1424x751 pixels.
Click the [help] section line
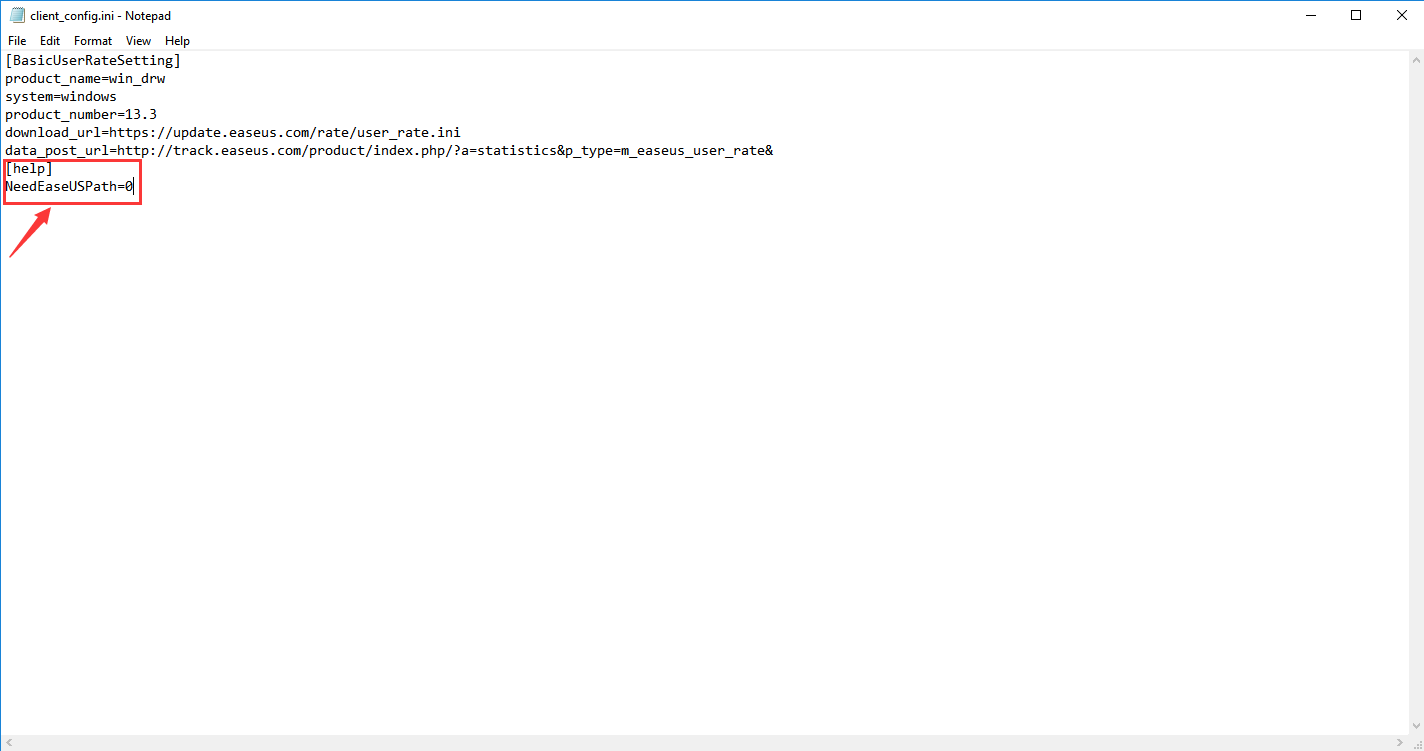pos(29,168)
